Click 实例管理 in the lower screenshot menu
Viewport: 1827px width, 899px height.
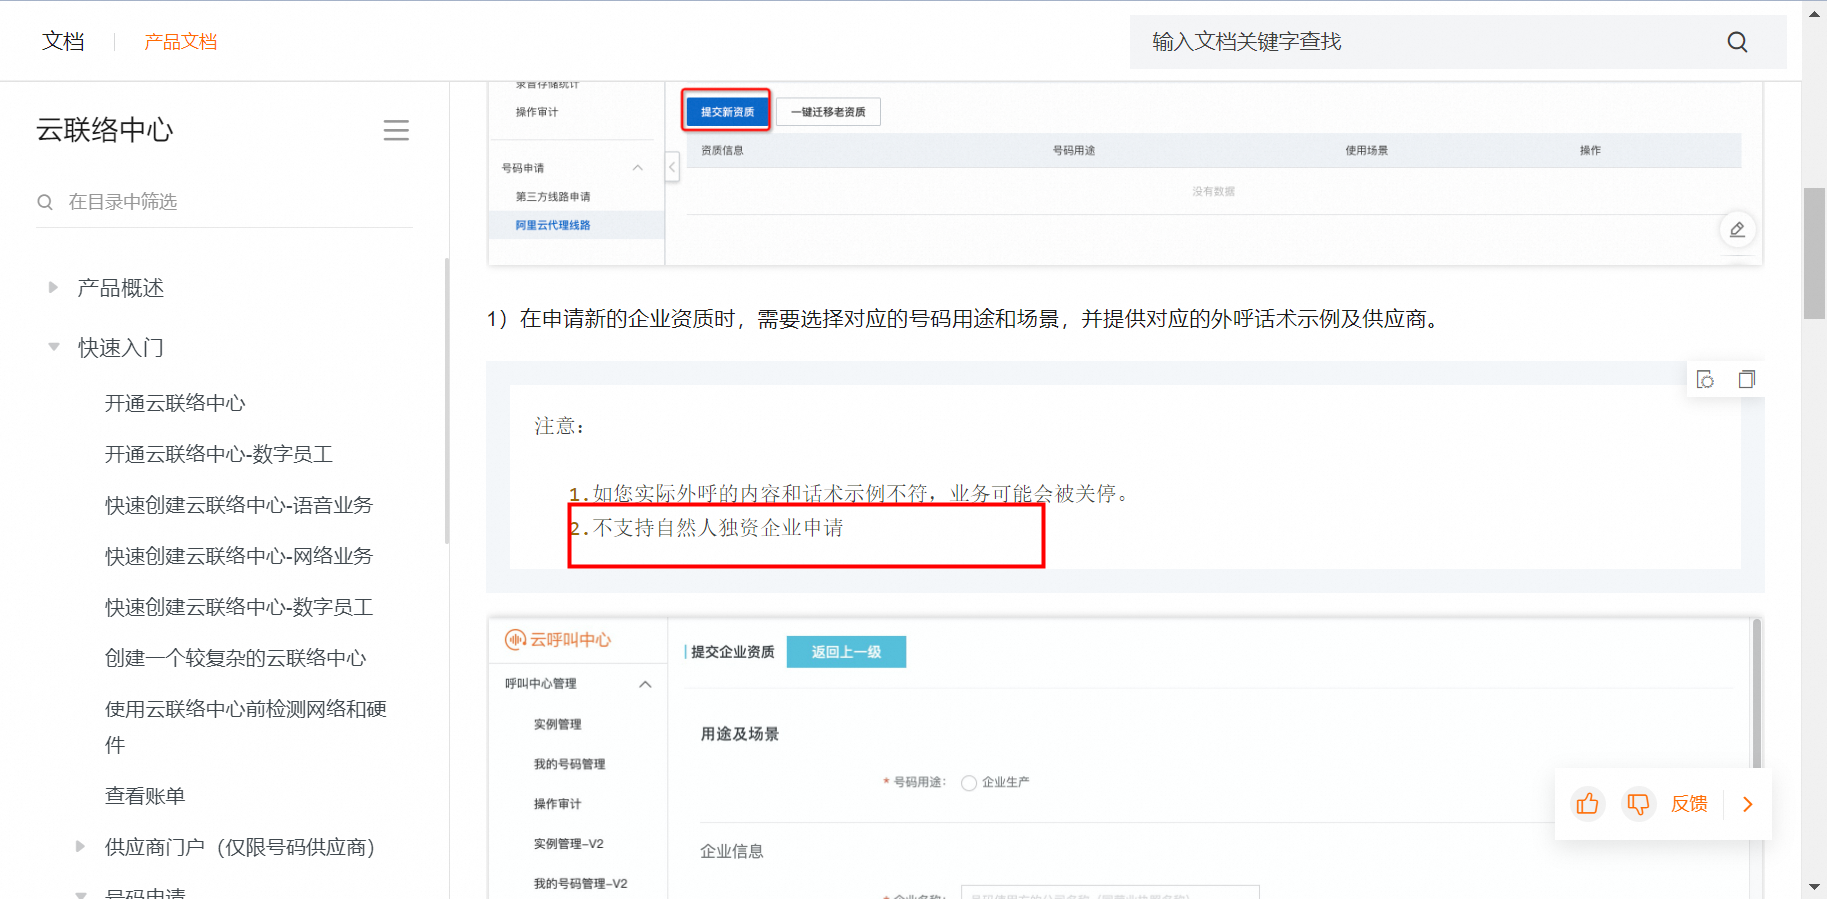coord(557,724)
